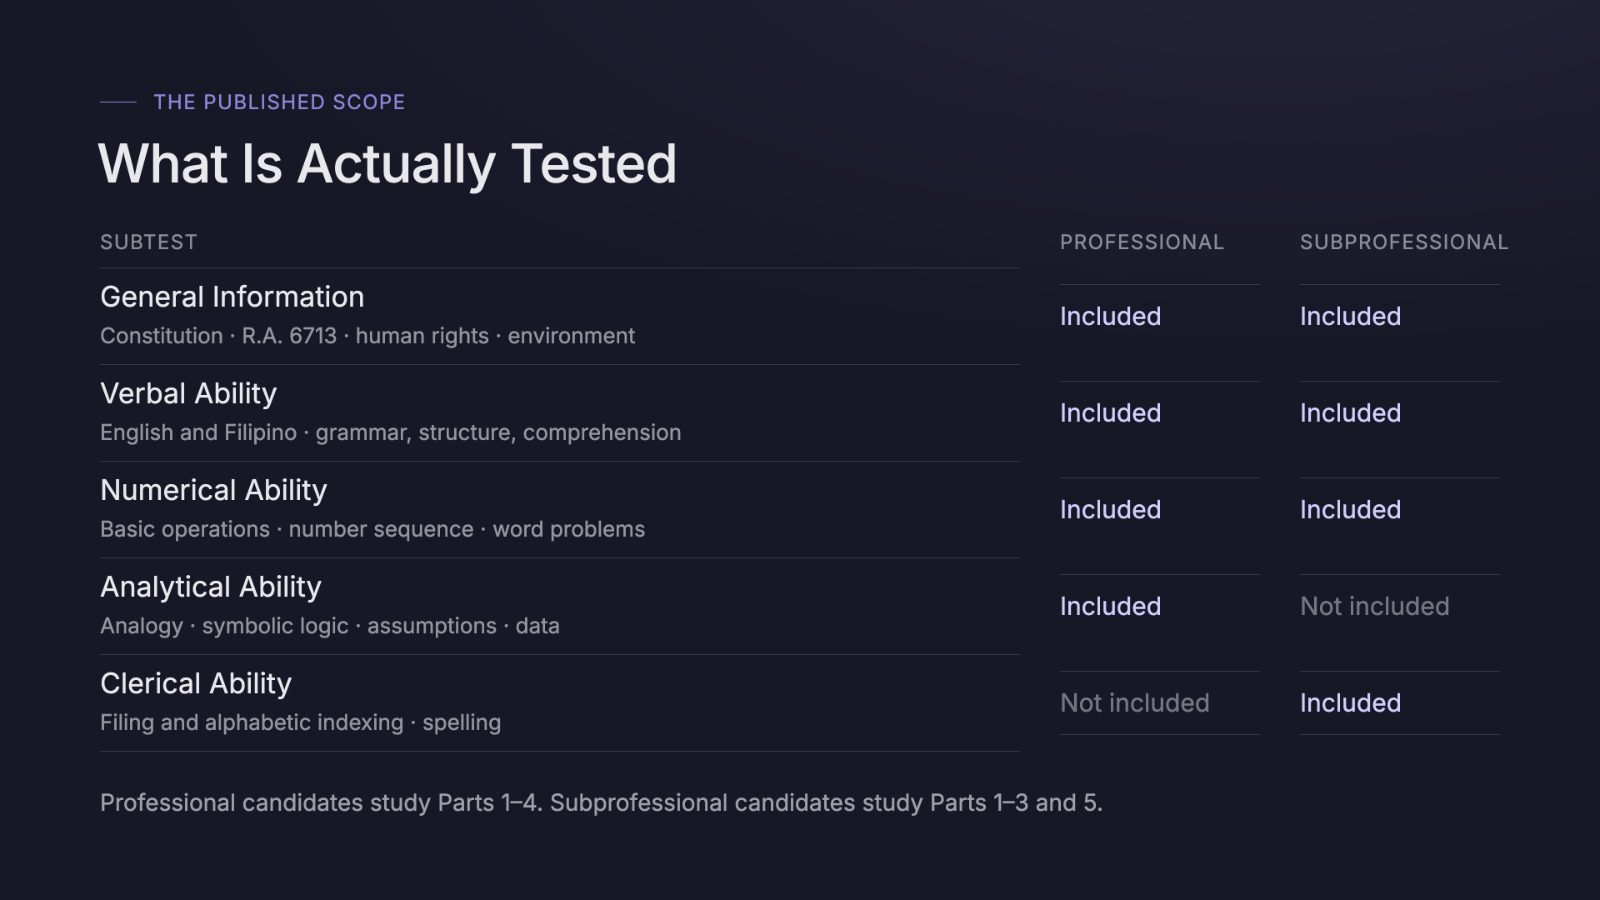1600x900 pixels.
Task: Click the SUBPROFESSIONAL column header
Action: click(x=1404, y=242)
